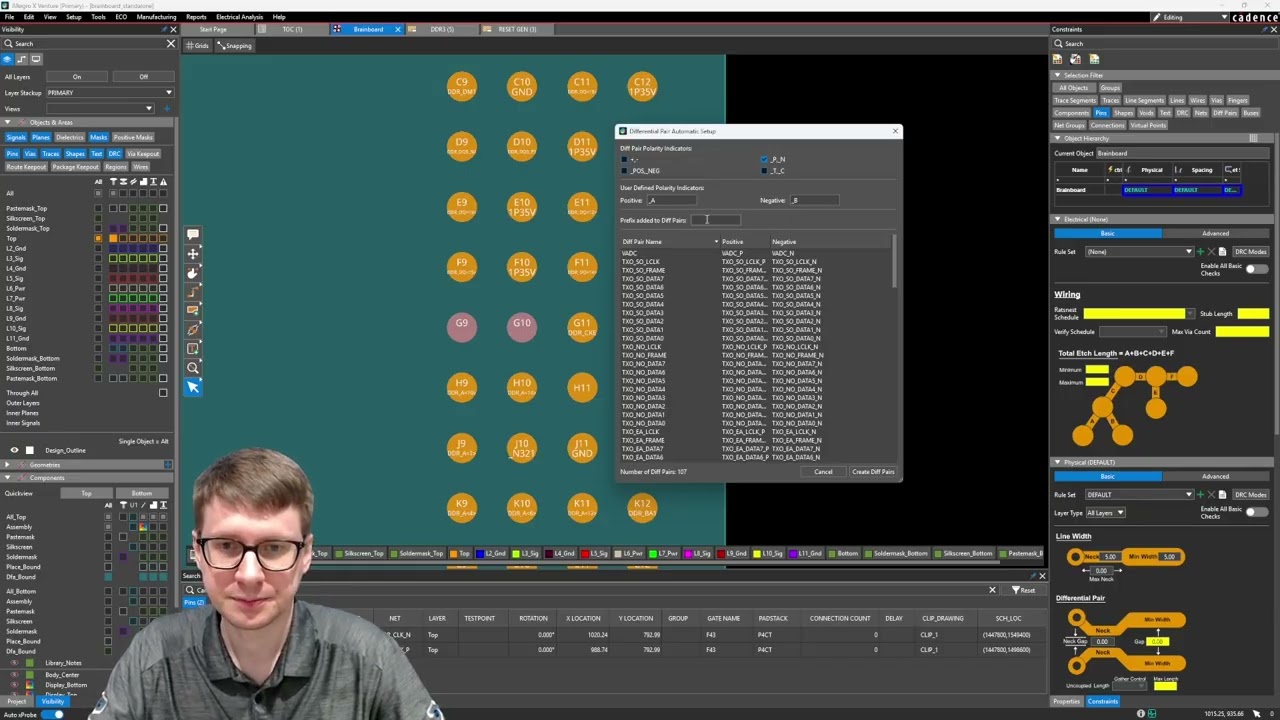Open the ECO menu
This screenshot has height=720, width=1280.
121,17
